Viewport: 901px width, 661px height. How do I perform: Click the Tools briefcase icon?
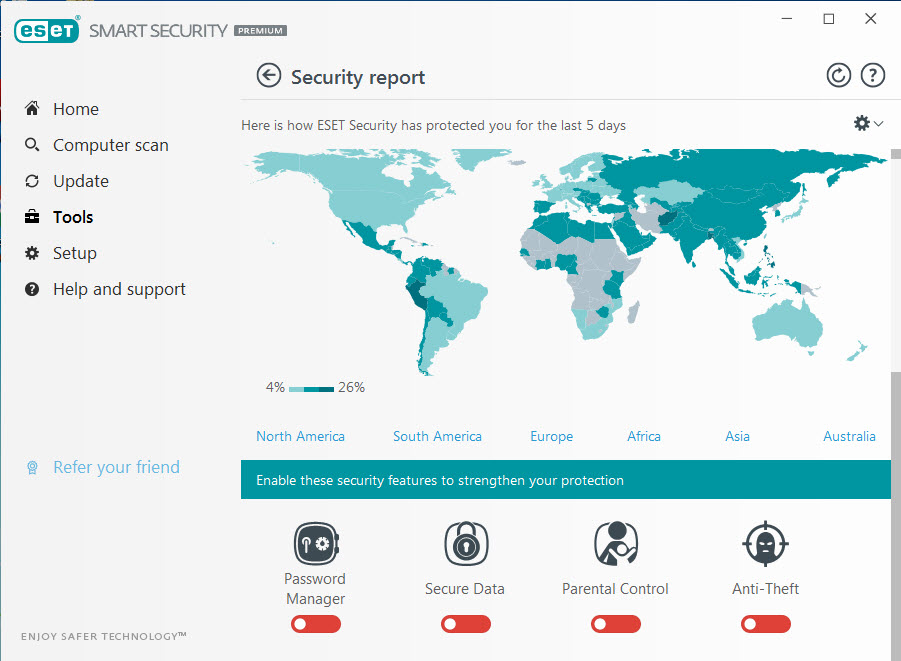coord(32,217)
